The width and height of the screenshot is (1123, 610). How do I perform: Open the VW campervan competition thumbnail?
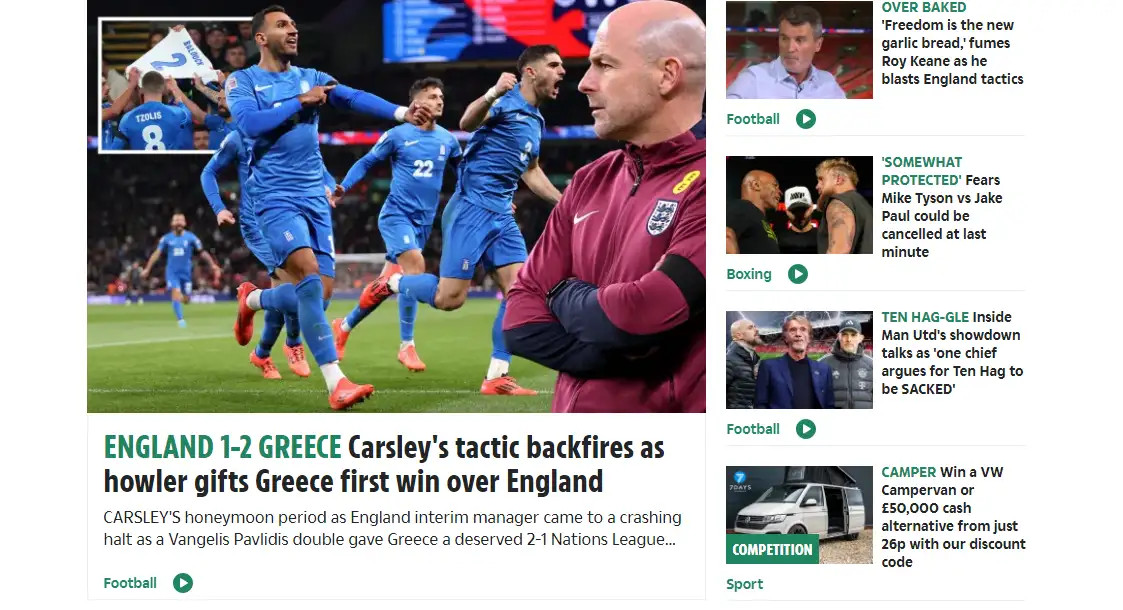coord(799,515)
